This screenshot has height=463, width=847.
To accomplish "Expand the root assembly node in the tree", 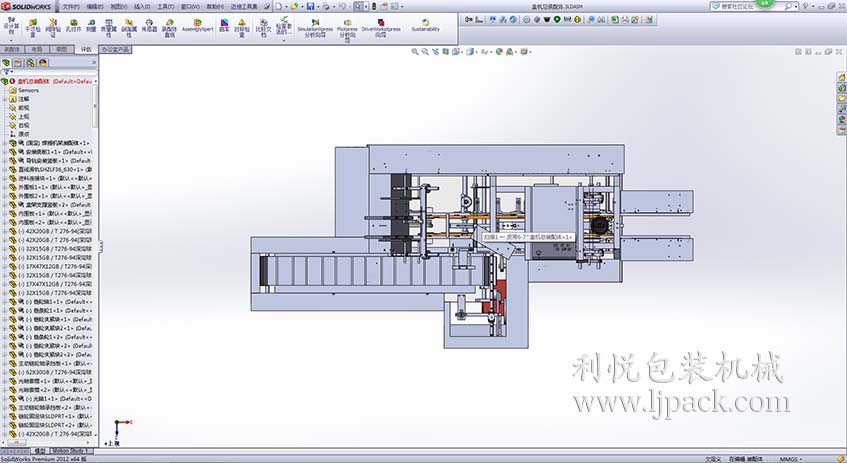I will pos(4,81).
